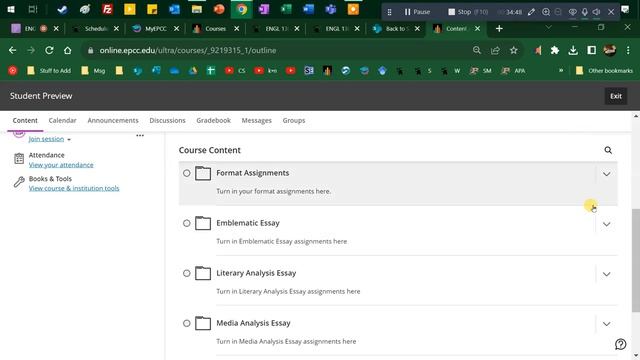This screenshot has width=640, height=360.
Task: Click the recorder zoom-in magnifier
Action: tap(546, 12)
